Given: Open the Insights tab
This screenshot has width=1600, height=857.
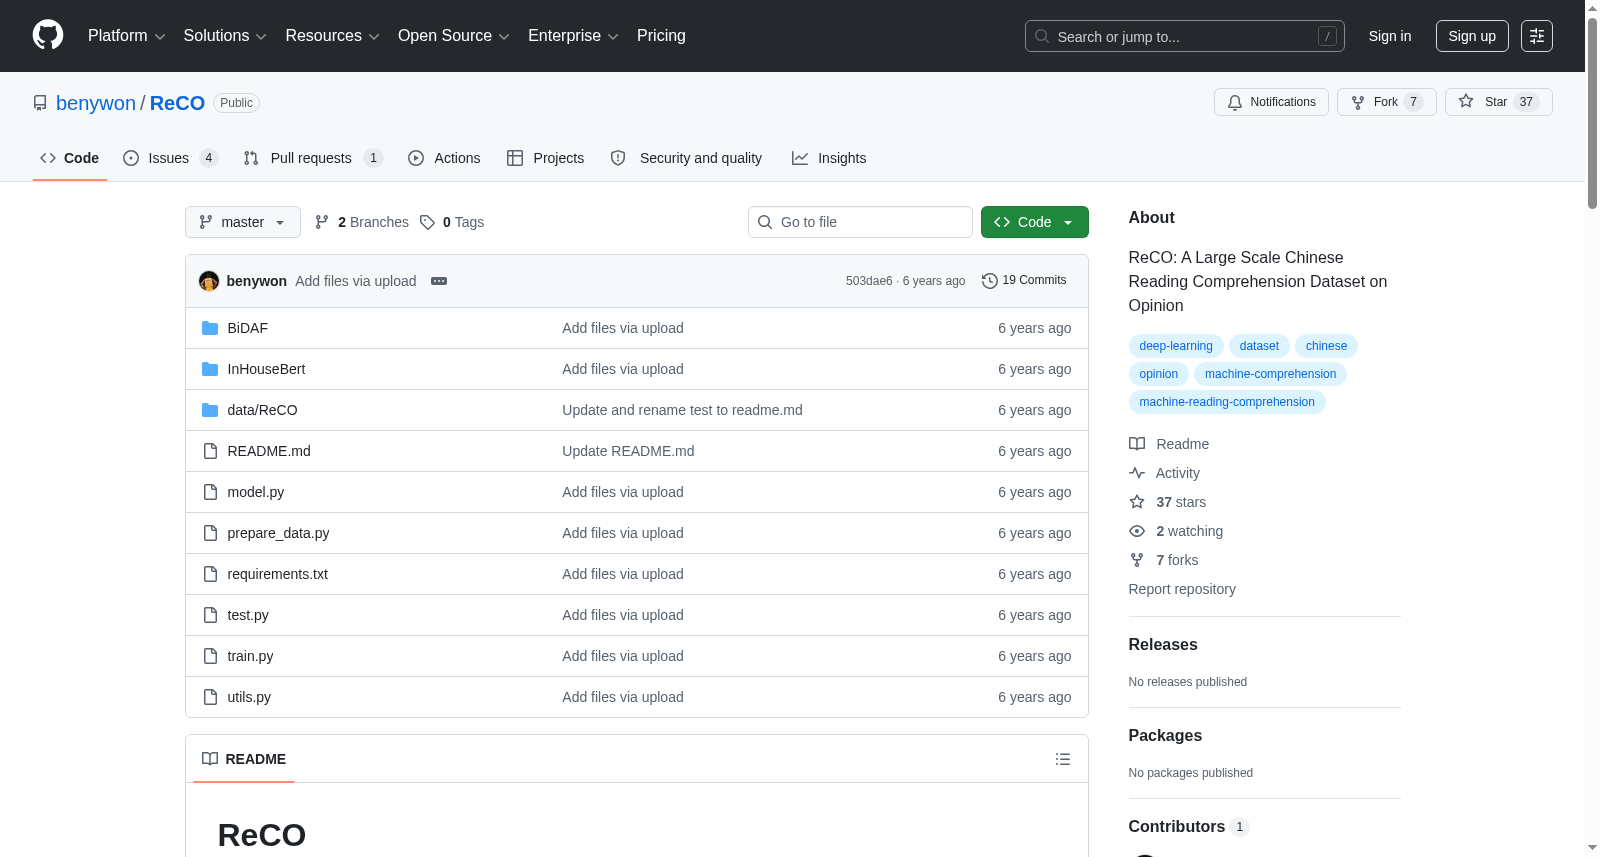Looking at the screenshot, I should pos(829,158).
